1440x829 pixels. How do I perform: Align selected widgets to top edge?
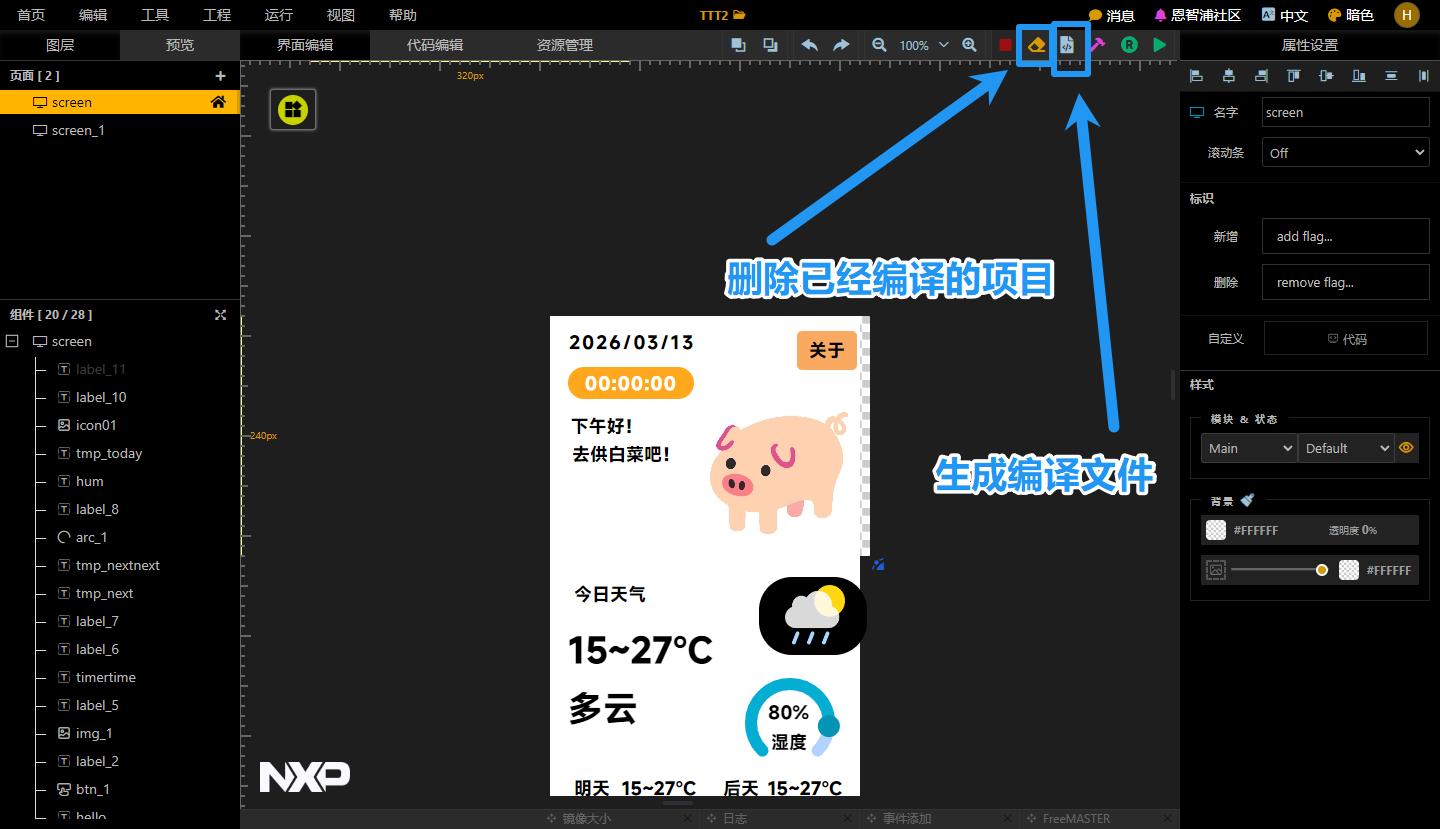(1293, 76)
